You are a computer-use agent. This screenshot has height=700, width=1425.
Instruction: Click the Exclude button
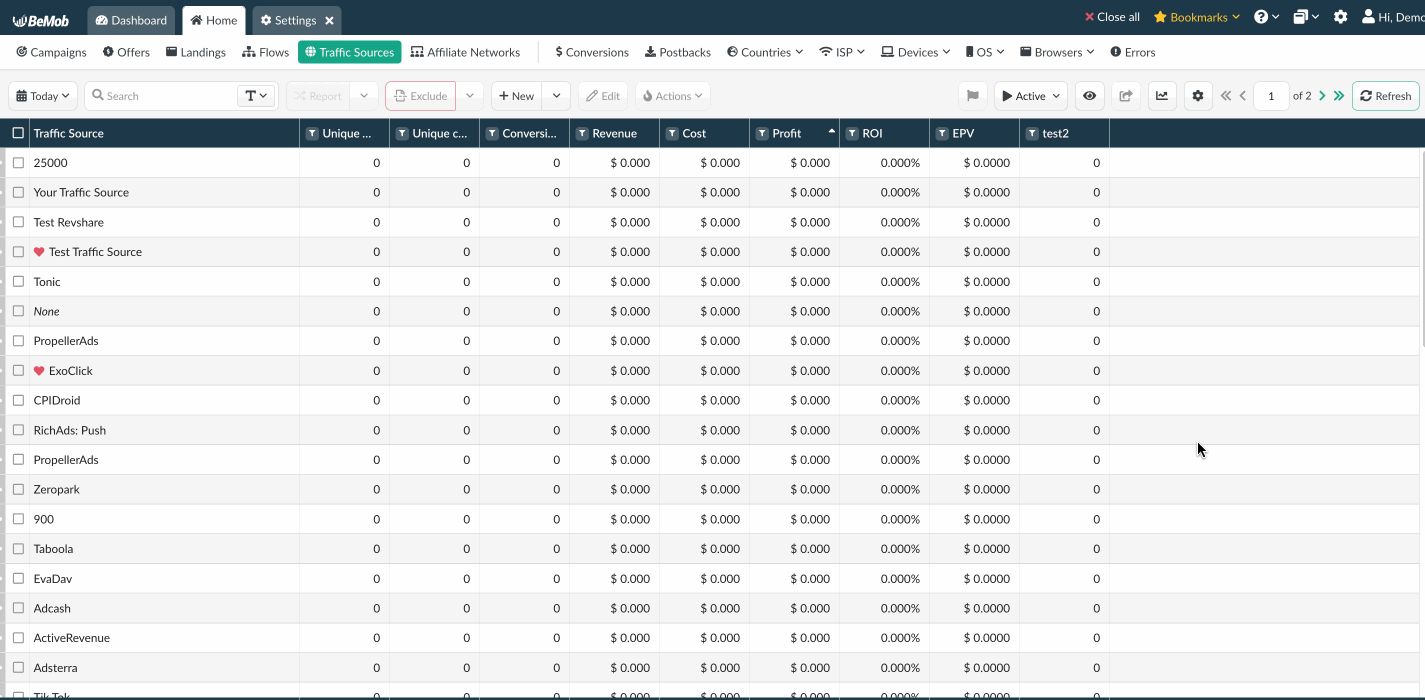tap(421, 96)
